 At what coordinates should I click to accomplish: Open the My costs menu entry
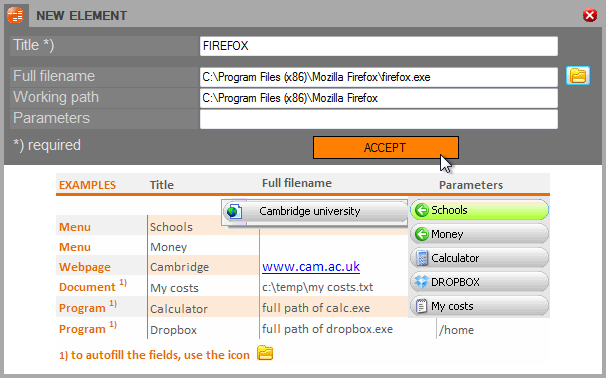pos(479,306)
